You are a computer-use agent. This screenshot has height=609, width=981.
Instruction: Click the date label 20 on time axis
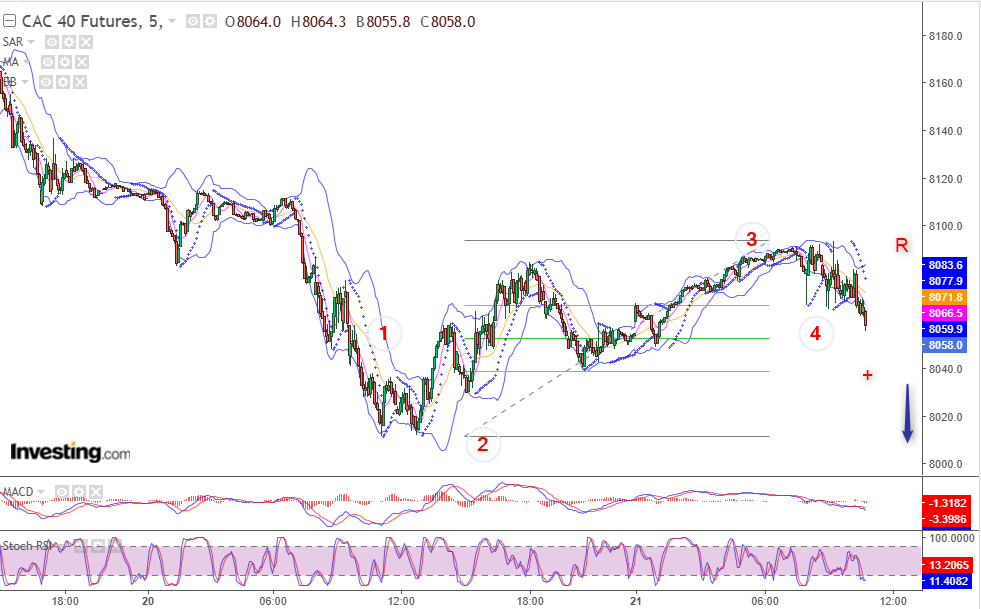pyautogui.click(x=148, y=601)
